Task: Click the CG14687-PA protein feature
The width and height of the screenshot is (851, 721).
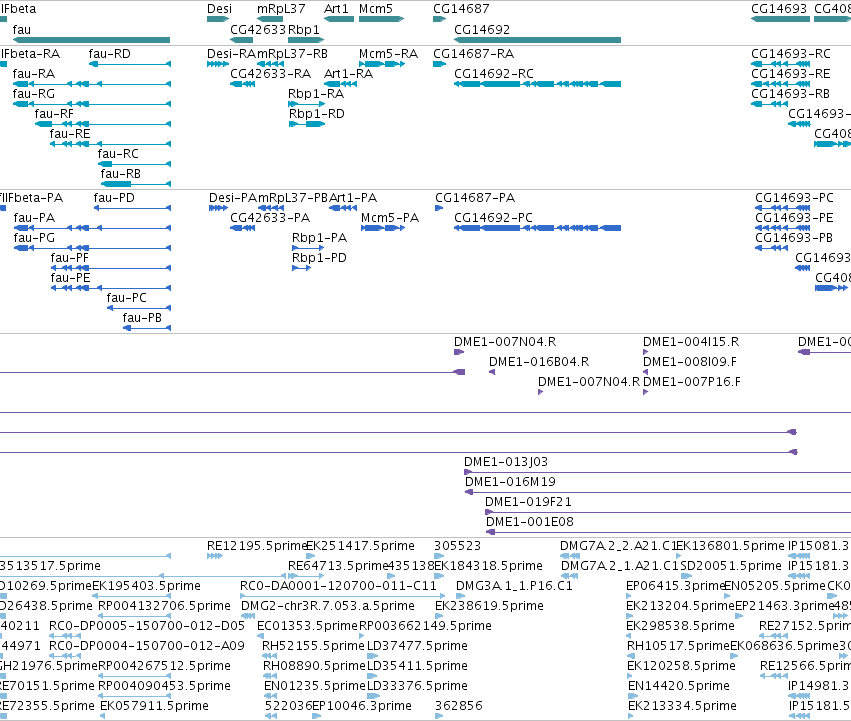Action: (x=439, y=208)
